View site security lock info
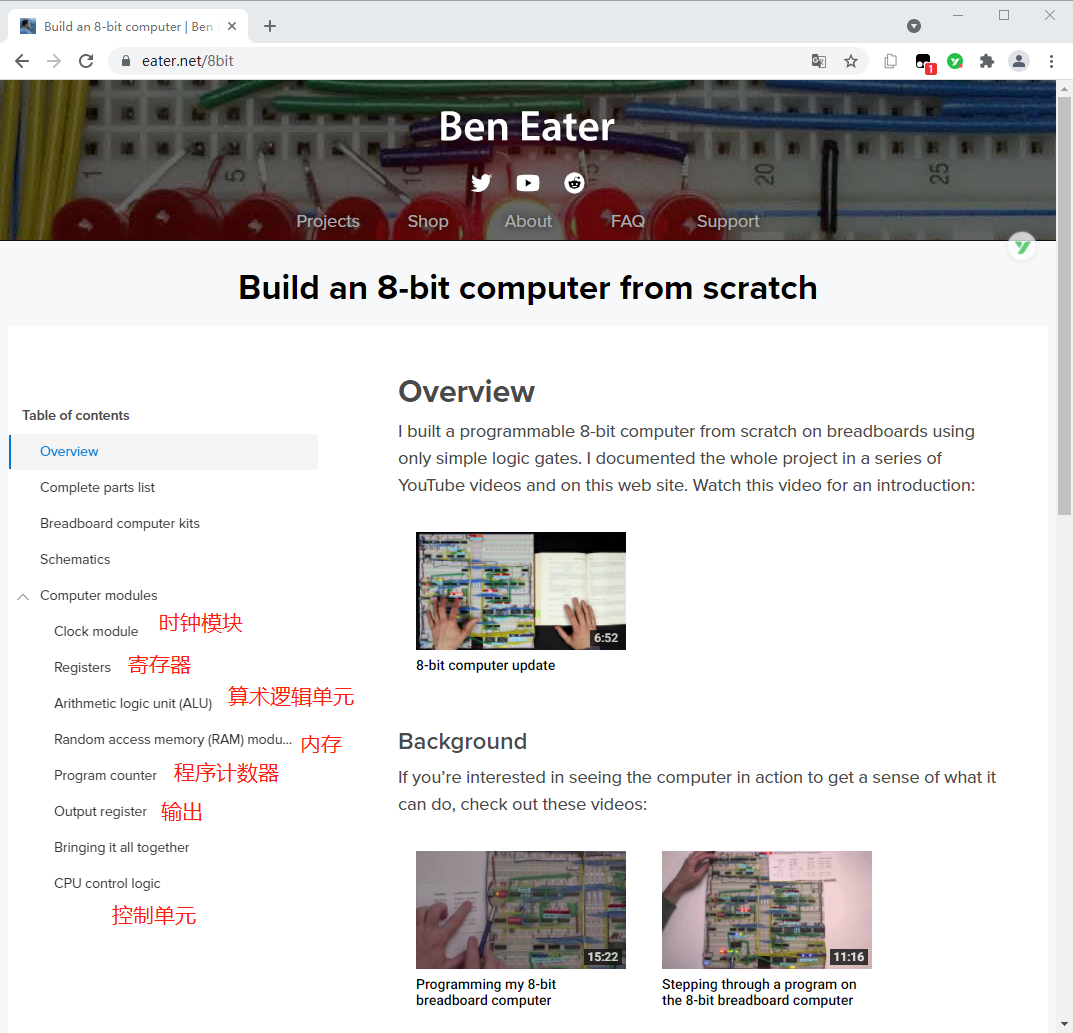Image resolution: width=1073 pixels, height=1033 pixels. 126,61
